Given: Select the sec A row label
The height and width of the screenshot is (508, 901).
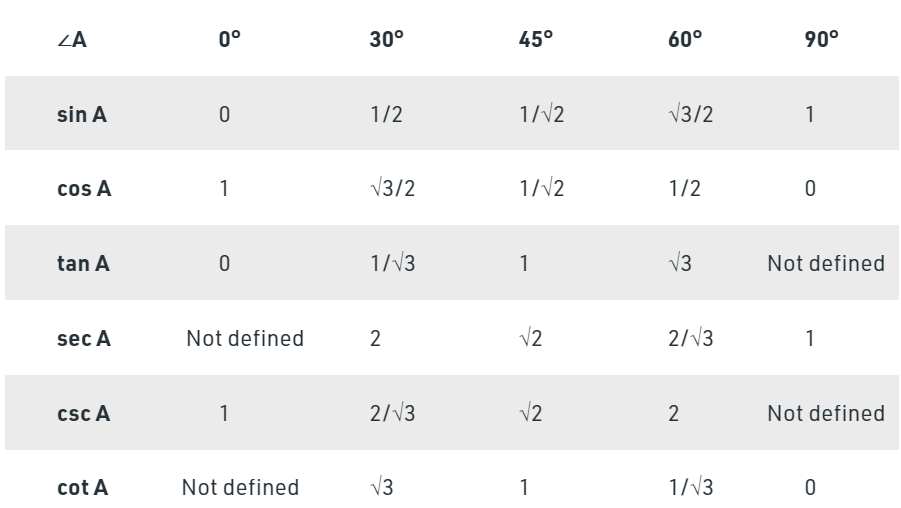Looking at the screenshot, I should [83, 339].
